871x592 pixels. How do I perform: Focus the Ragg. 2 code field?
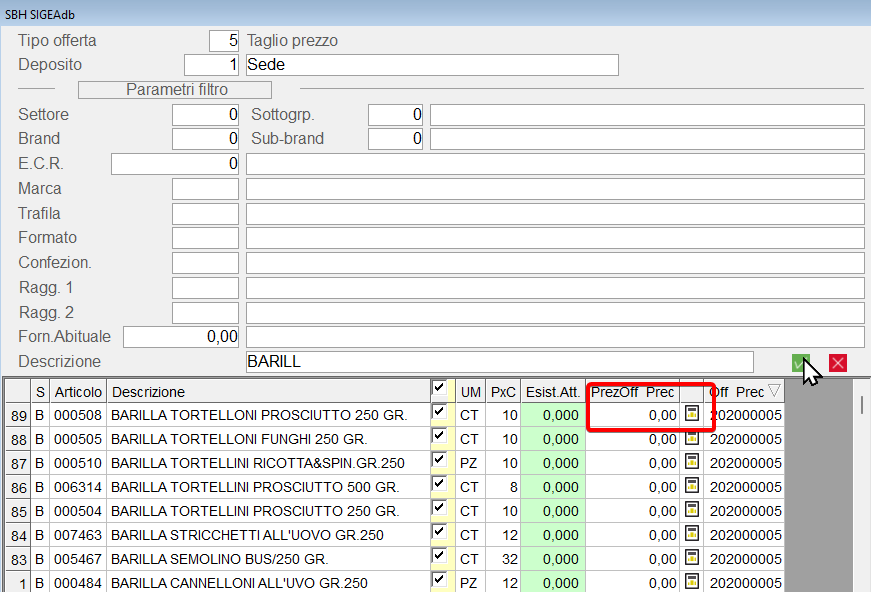pos(206,313)
